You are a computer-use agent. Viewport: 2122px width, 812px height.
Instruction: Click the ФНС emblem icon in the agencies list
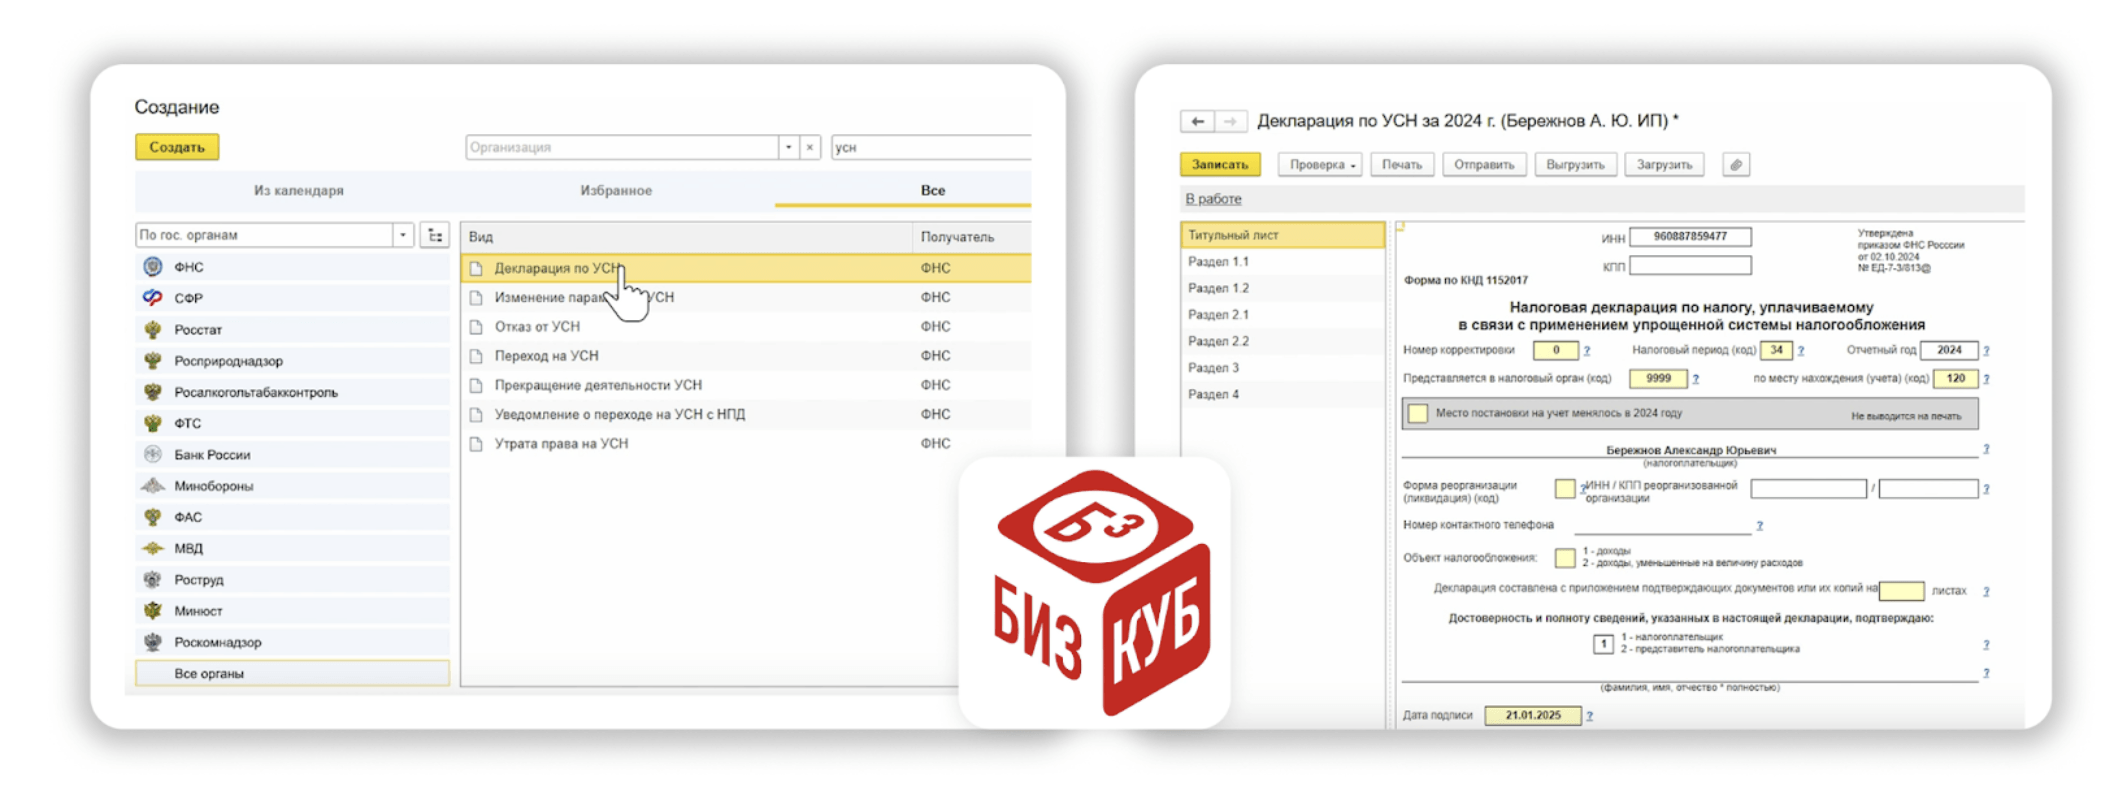click(153, 267)
